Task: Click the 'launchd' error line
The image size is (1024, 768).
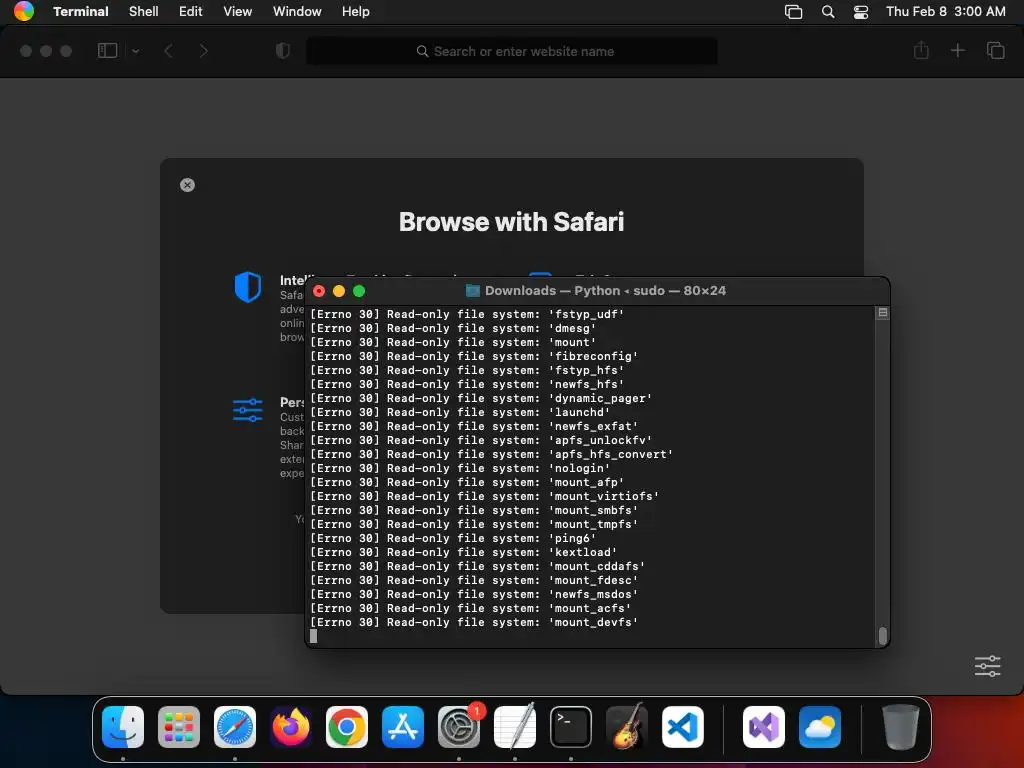Action: [460, 412]
